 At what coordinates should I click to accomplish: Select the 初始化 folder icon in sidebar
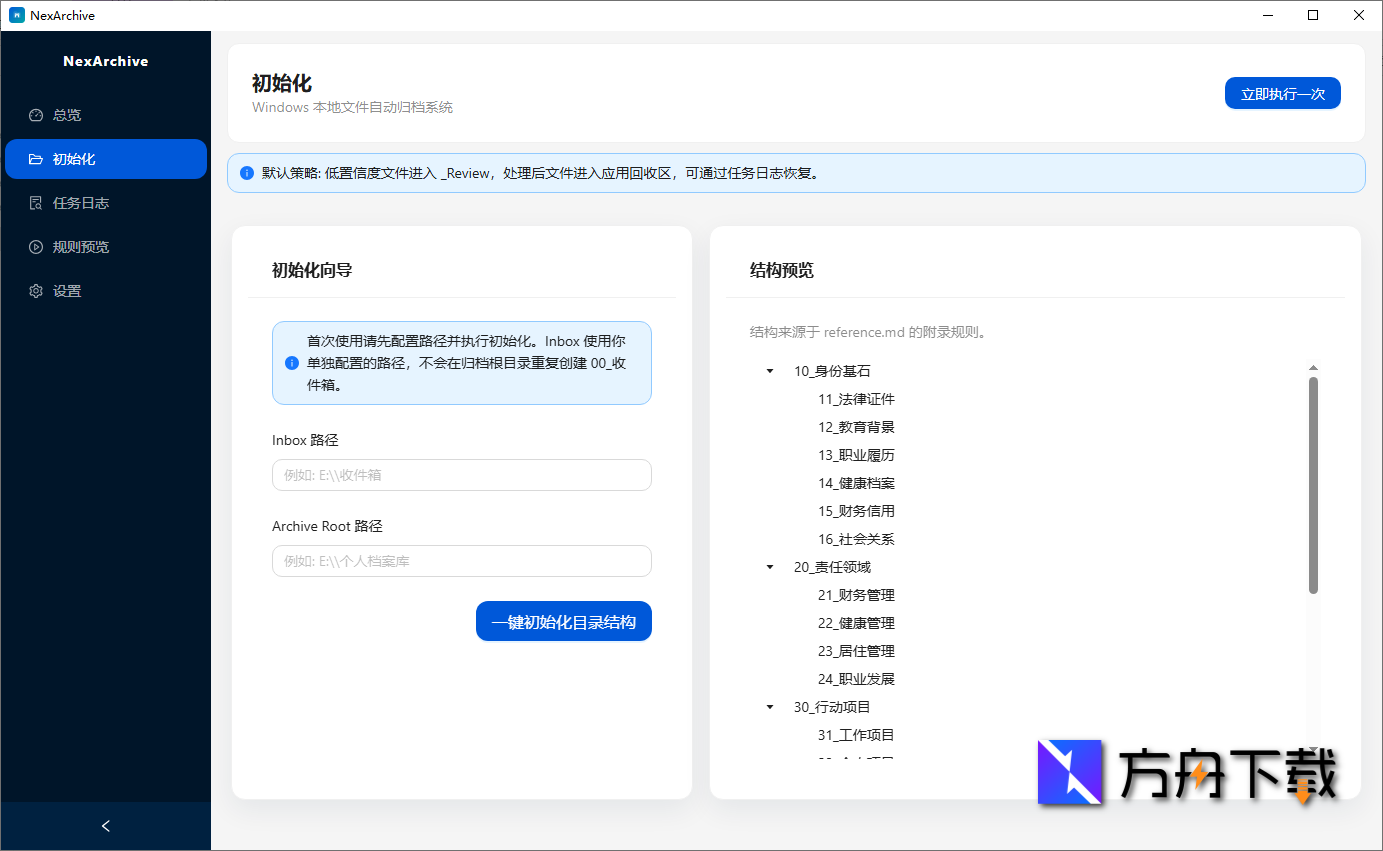pos(36,158)
